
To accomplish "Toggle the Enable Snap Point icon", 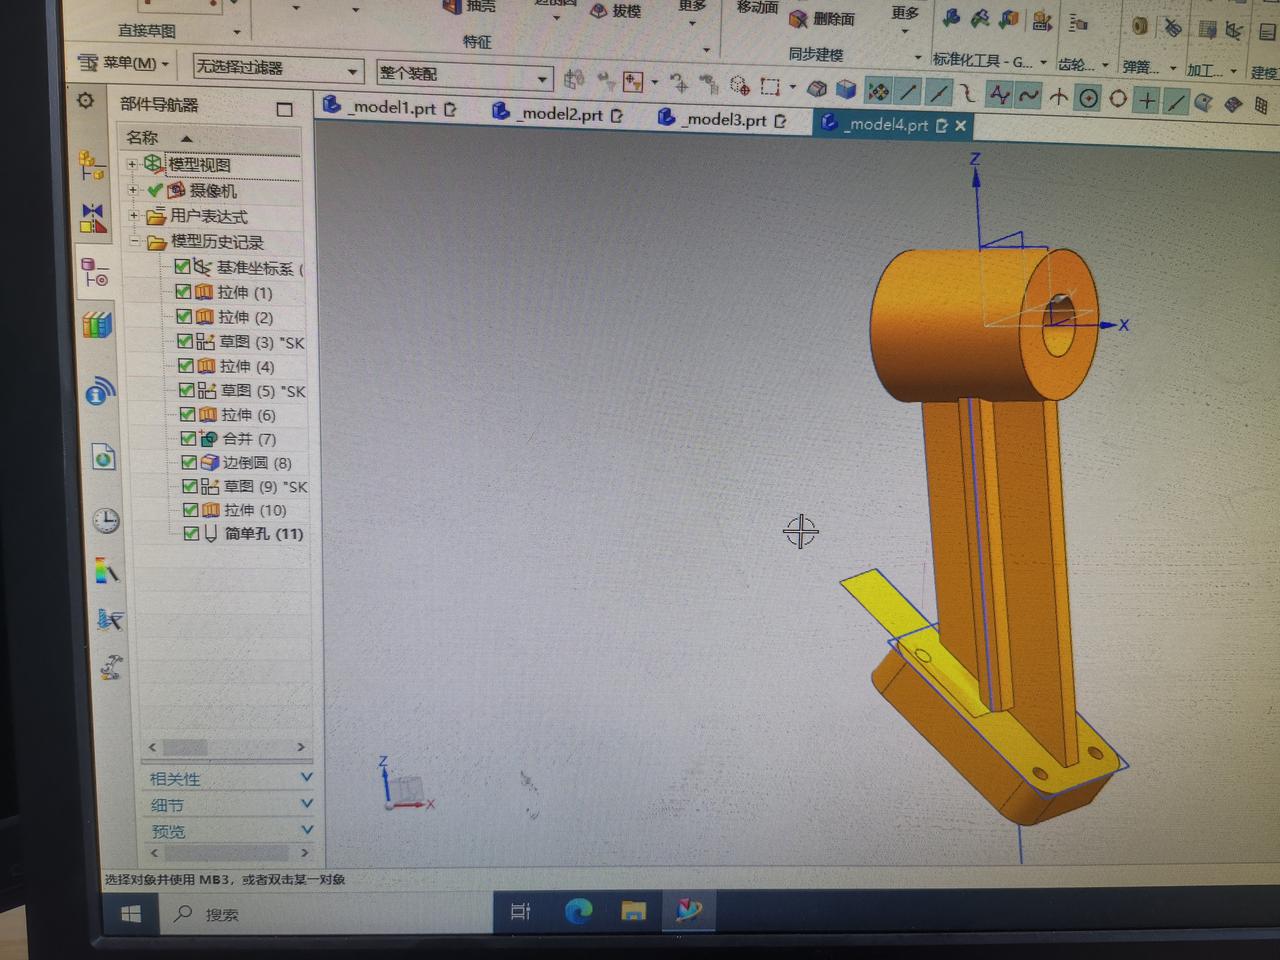I will pos(878,92).
